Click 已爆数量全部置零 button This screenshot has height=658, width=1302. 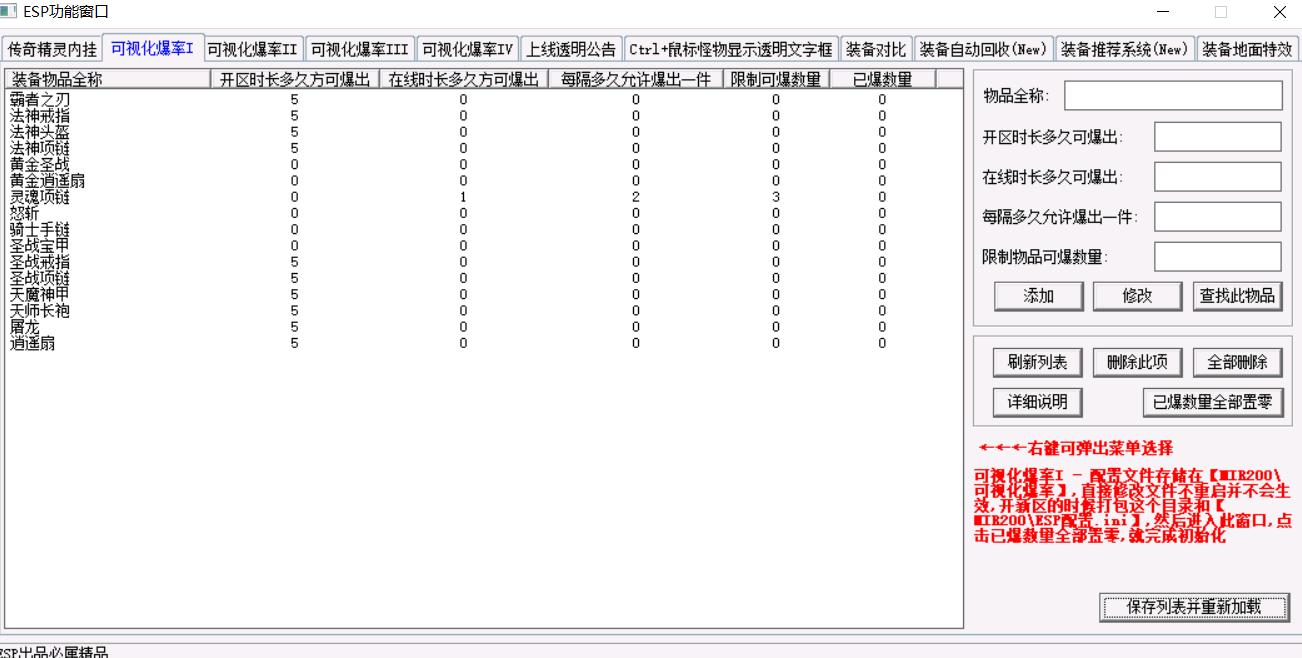(x=1213, y=402)
